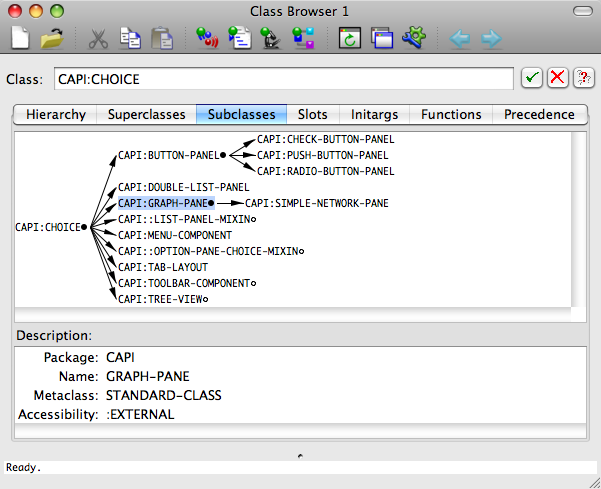The image size is (601, 489).
Task: Select the CAPI::OPTION-PANE-CHOICE-MIXIN node
Action: [208, 251]
